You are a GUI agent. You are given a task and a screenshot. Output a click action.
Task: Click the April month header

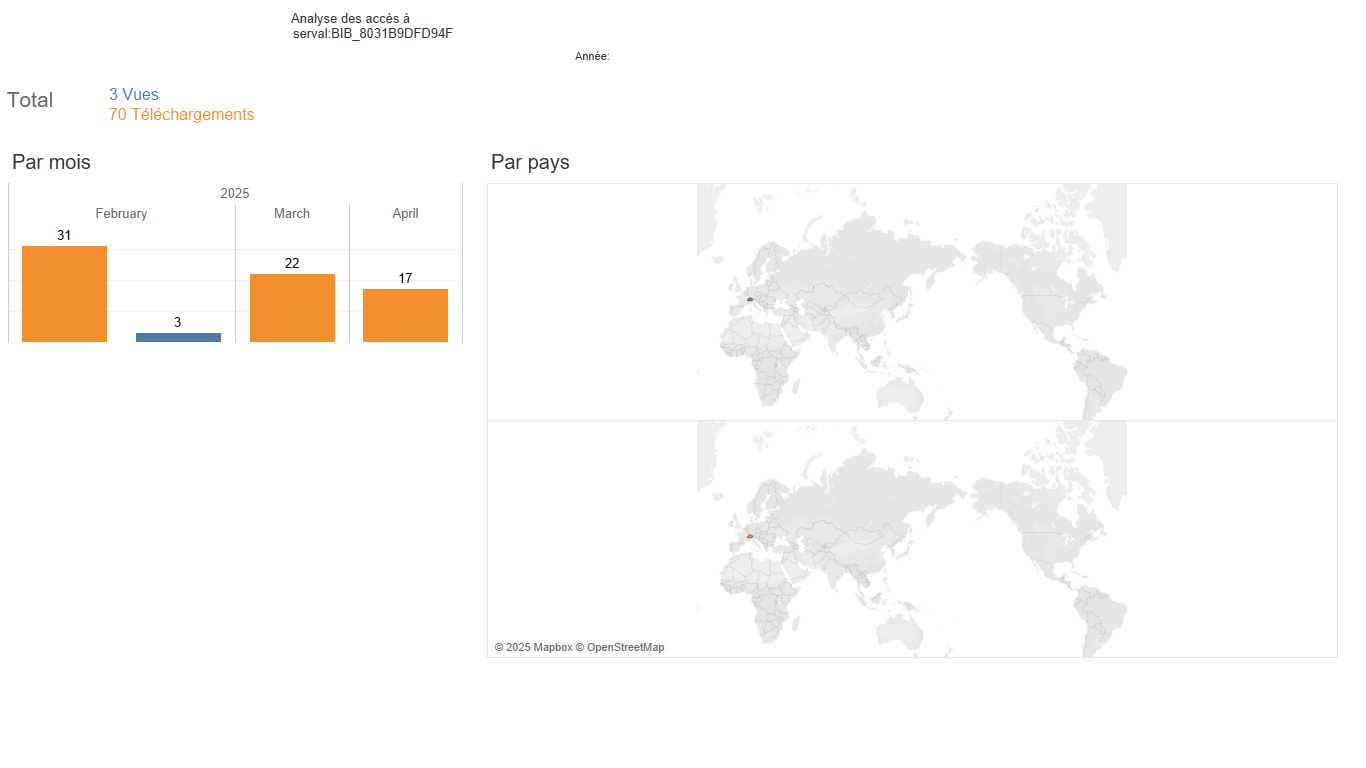[405, 213]
